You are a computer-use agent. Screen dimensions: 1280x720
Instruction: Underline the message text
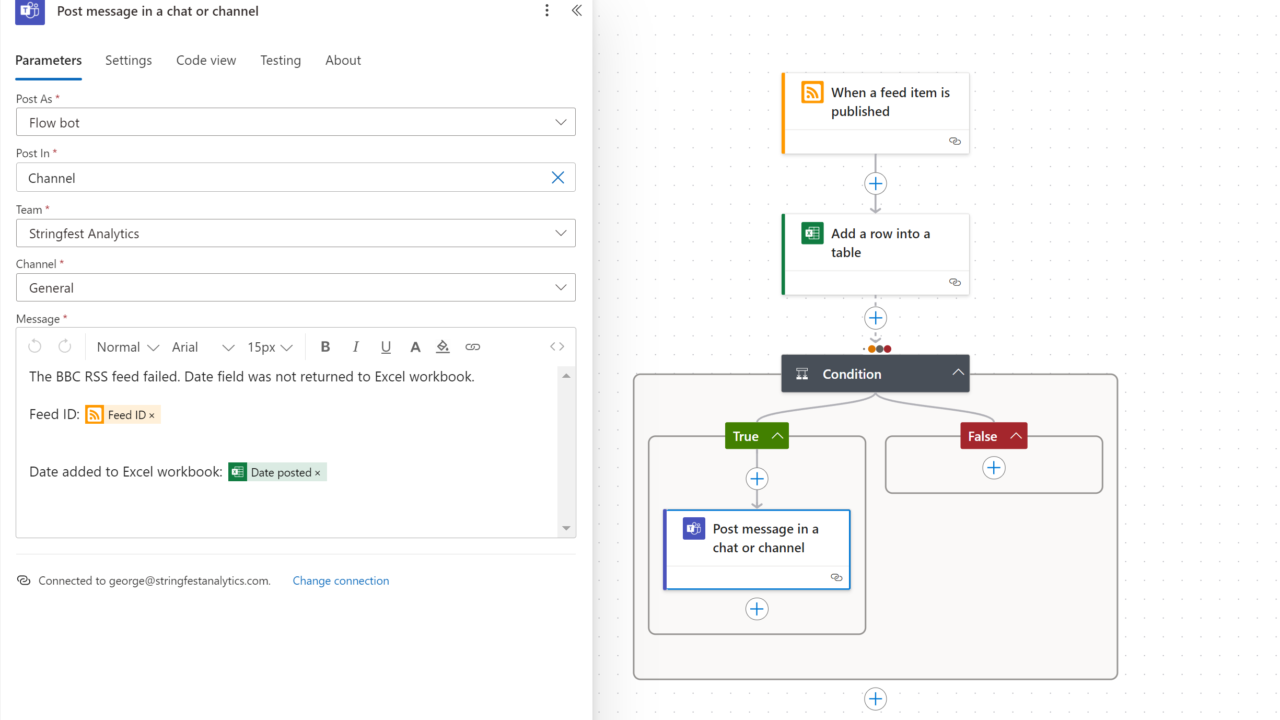[x=385, y=347]
